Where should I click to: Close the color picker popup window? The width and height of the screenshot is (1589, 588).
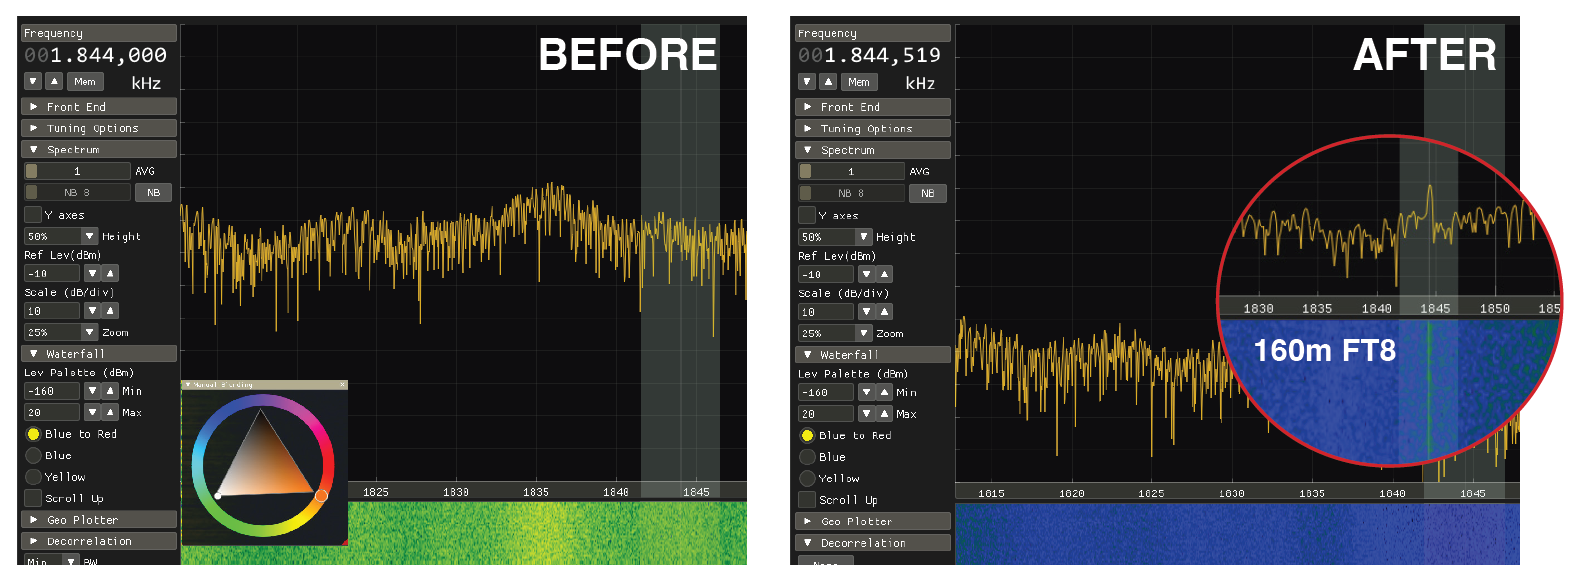[x=342, y=385]
